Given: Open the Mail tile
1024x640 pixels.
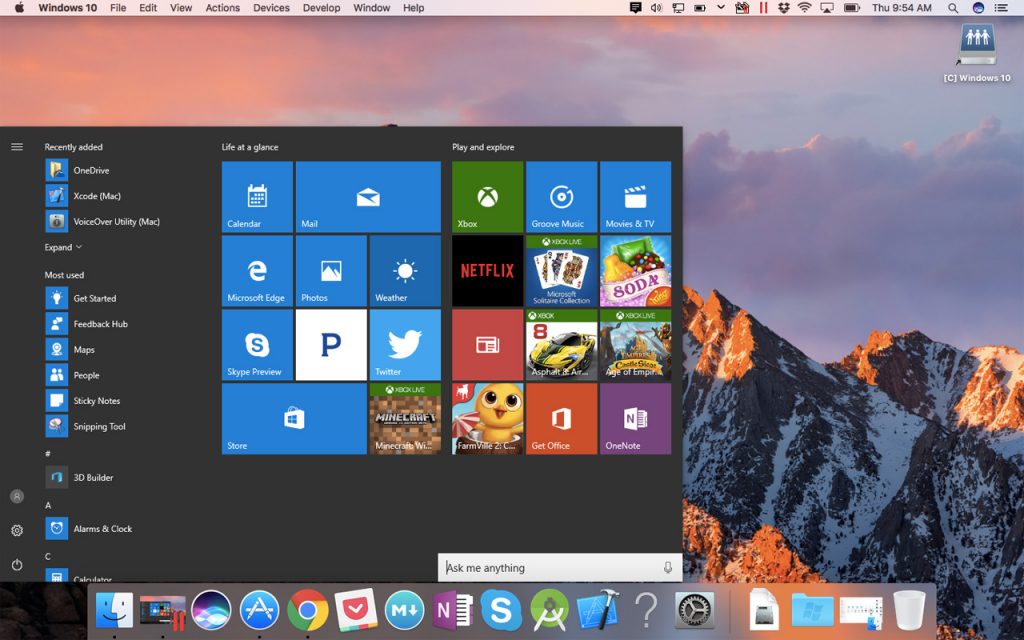Looking at the screenshot, I should click(x=368, y=197).
